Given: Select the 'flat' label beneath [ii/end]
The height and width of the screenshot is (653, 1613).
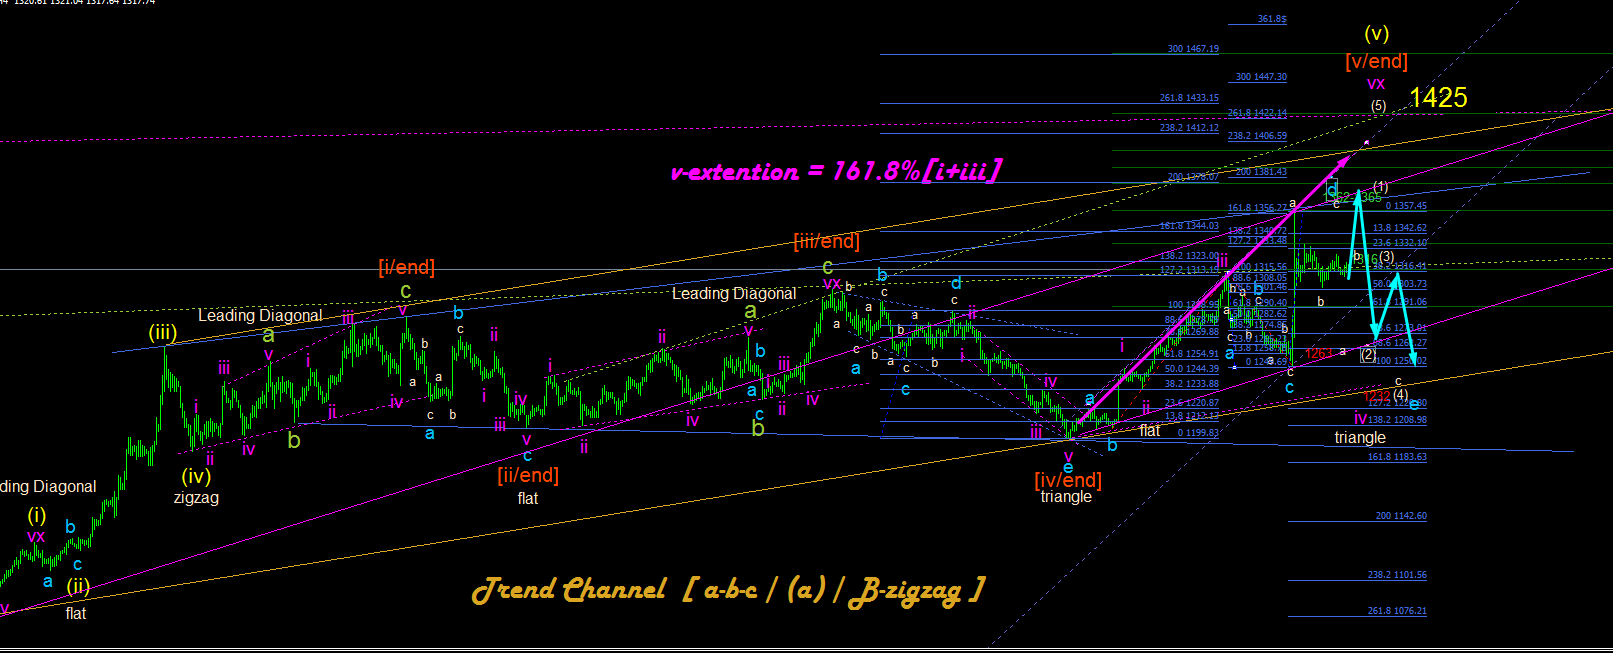Looking at the screenshot, I should click(528, 498).
